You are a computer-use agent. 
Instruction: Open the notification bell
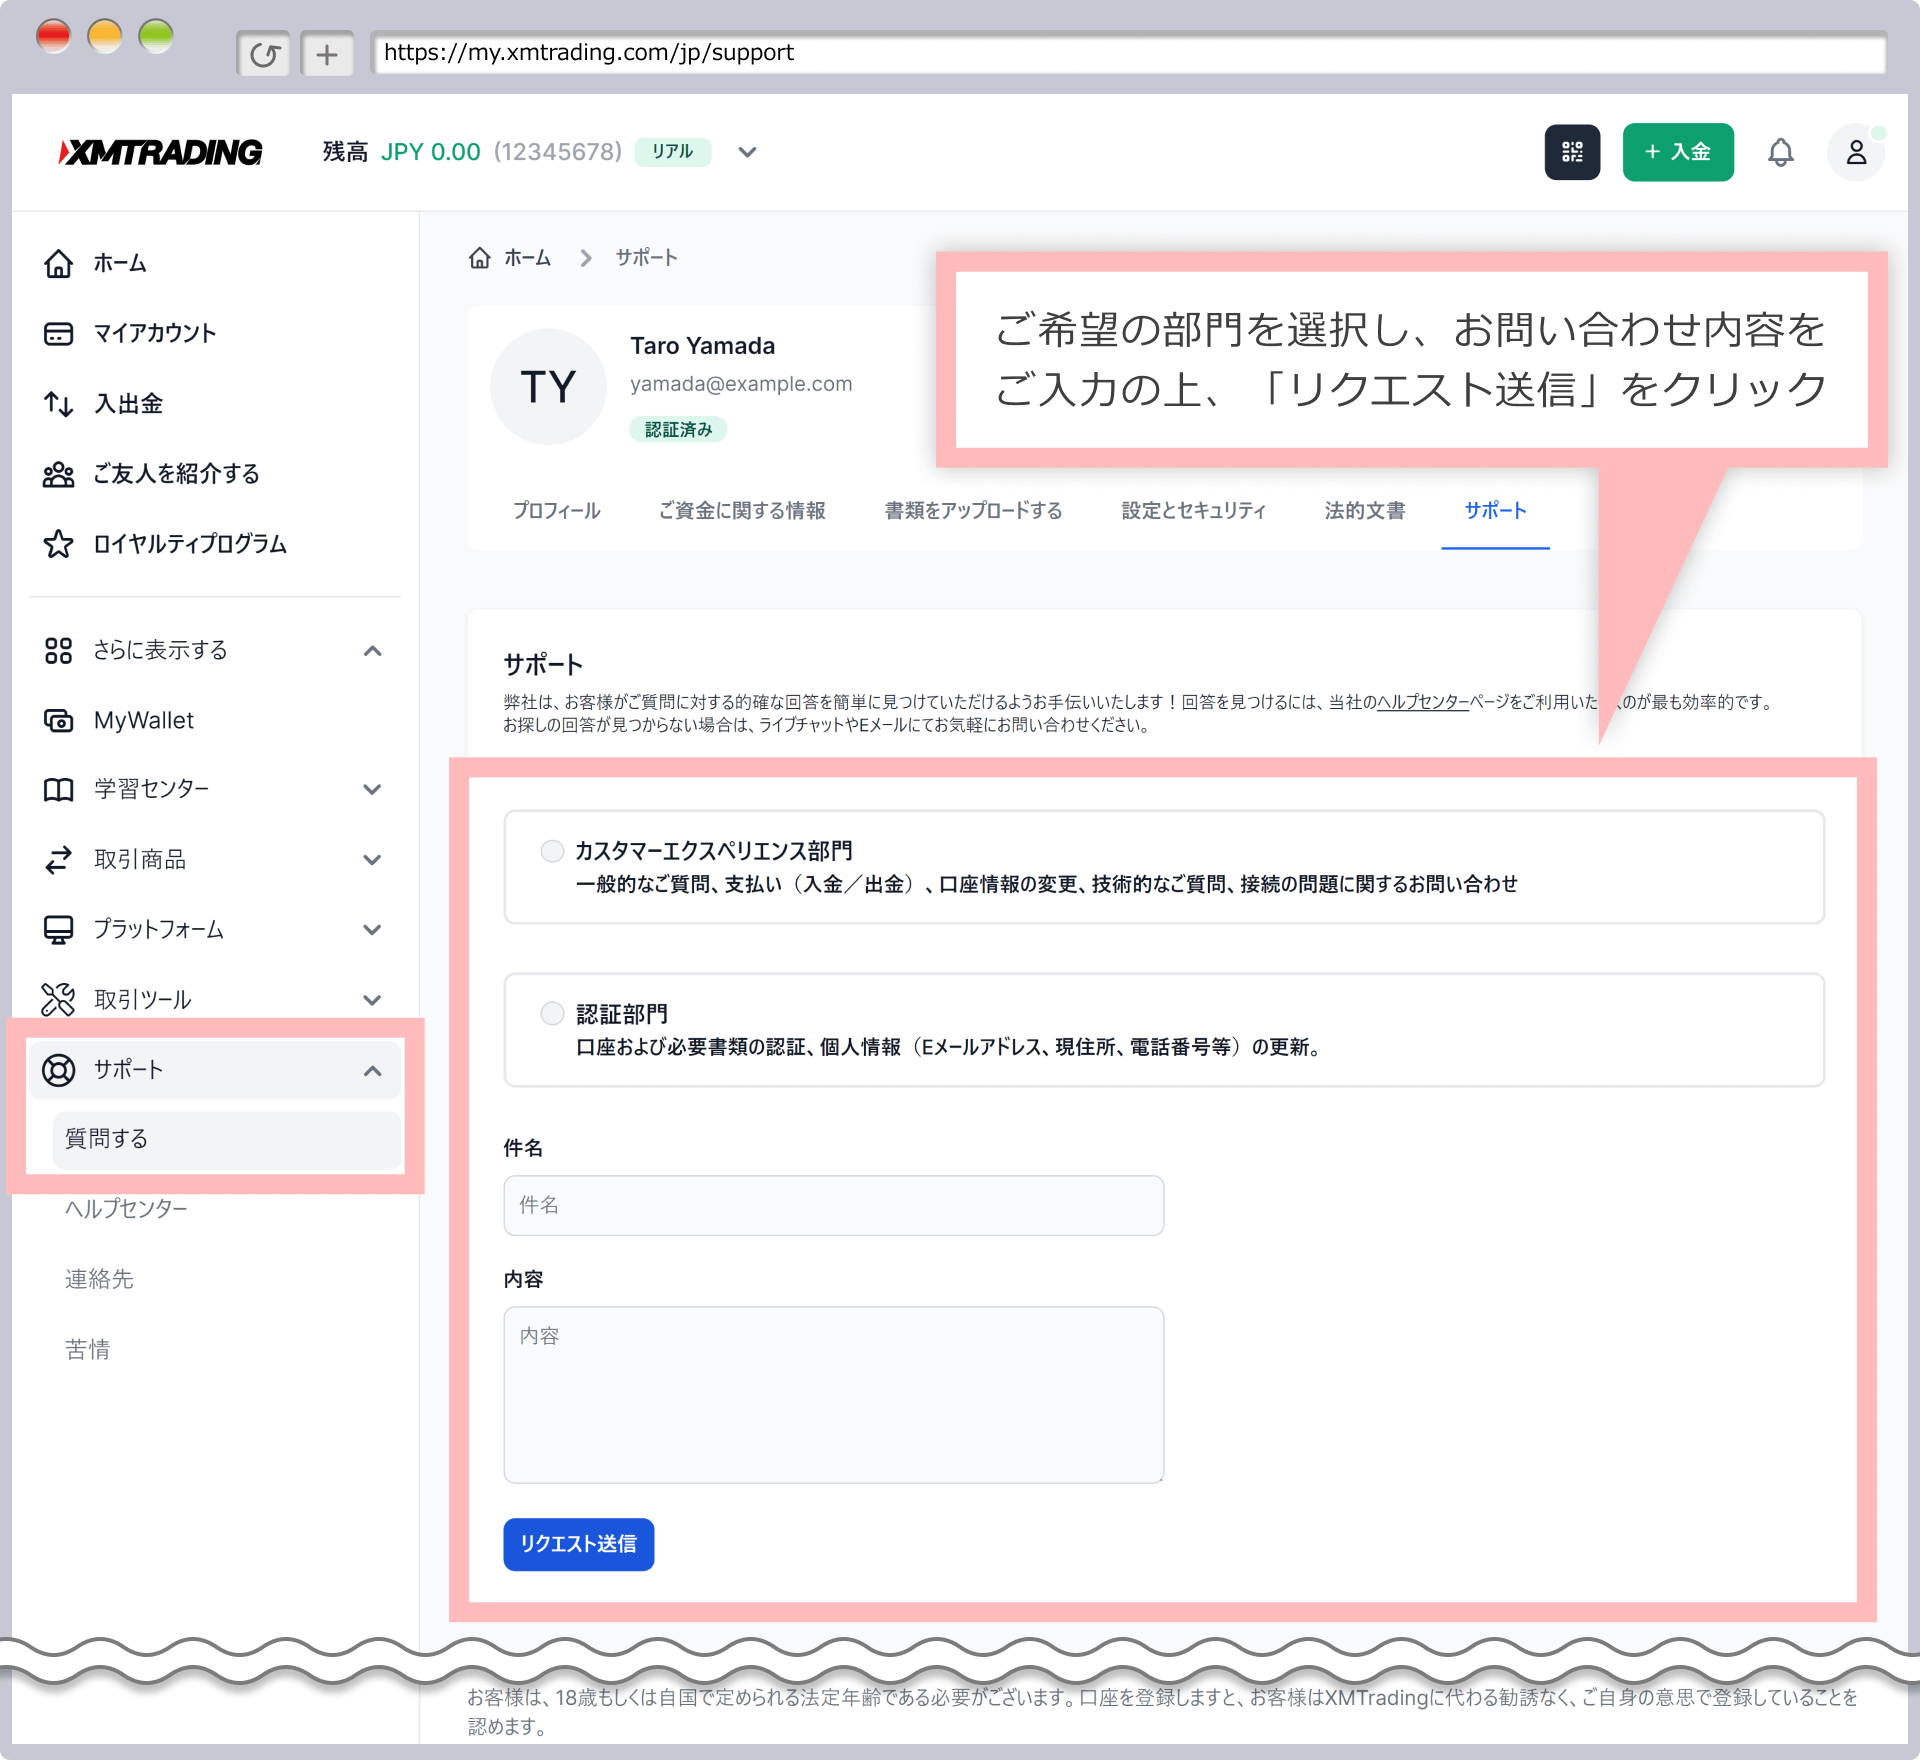[1780, 152]
